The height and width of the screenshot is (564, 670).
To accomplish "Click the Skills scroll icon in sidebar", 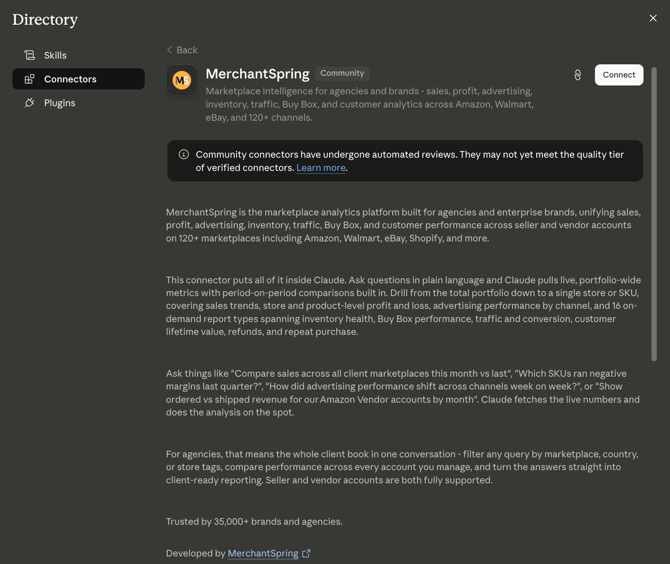I will pyautogui.click(x=29, y=55).
